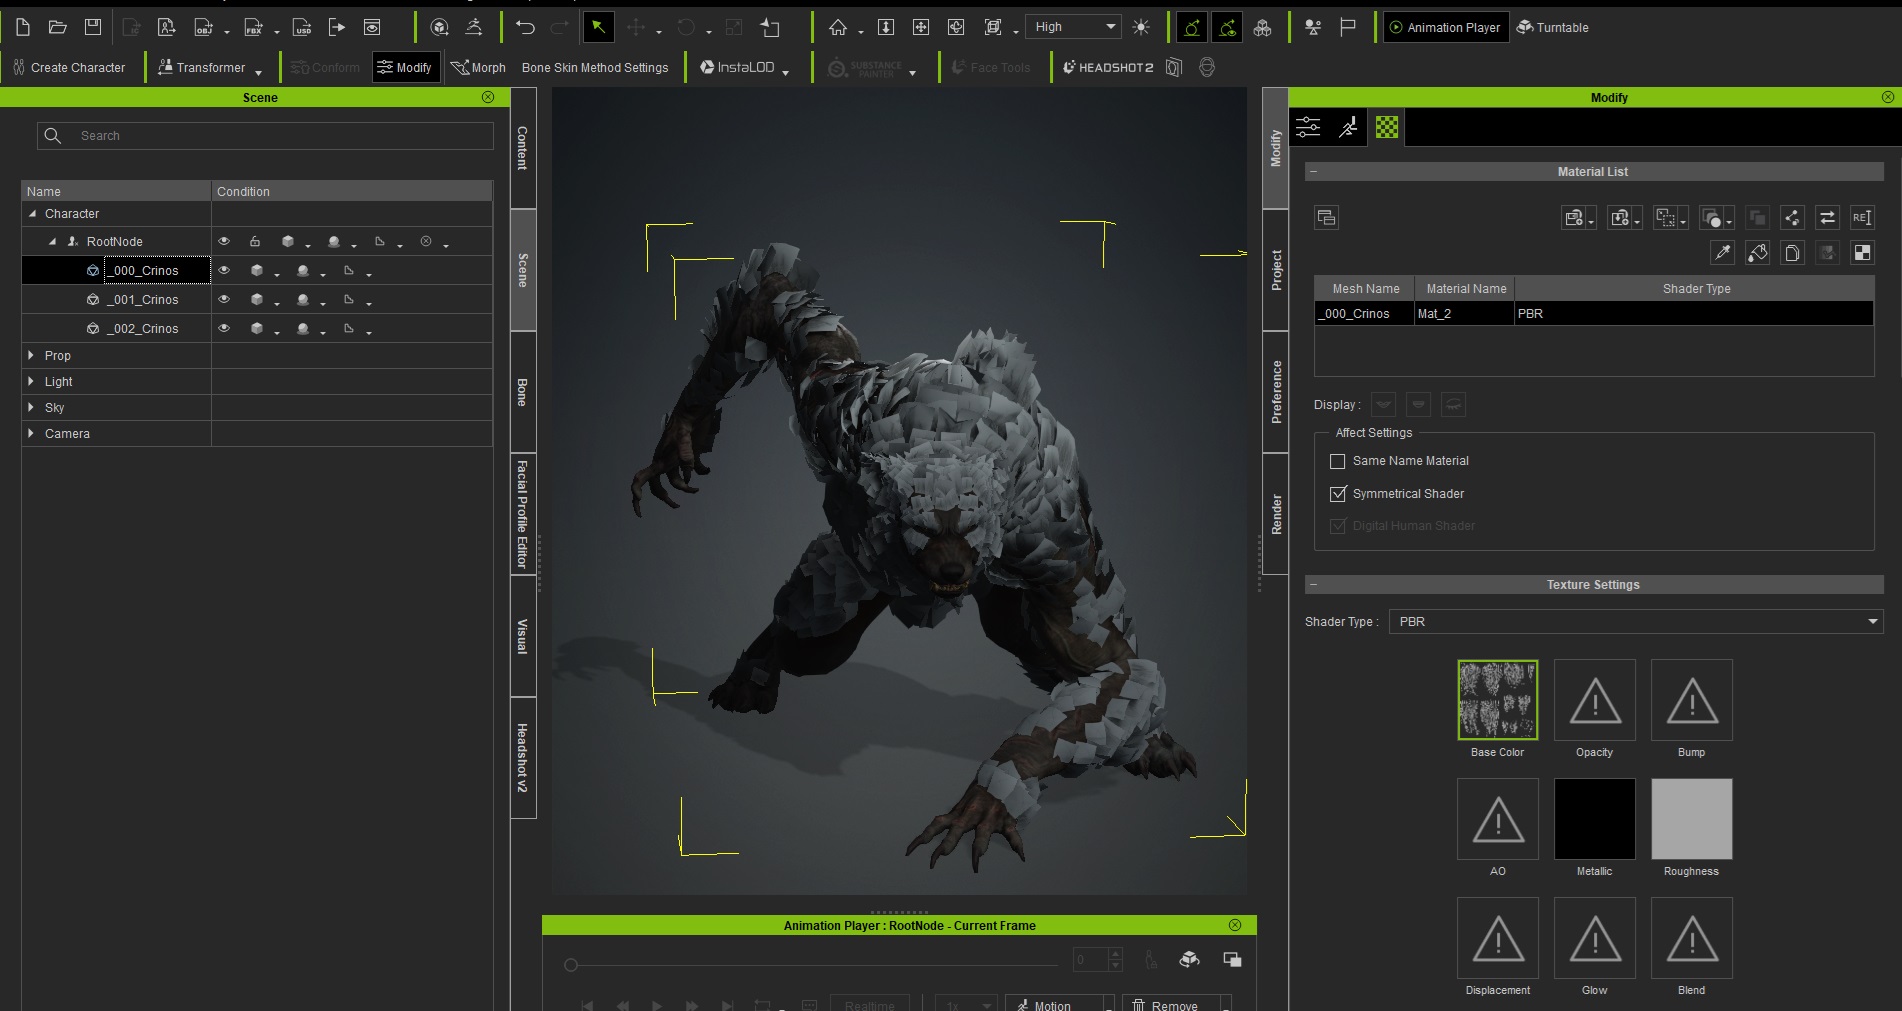Open the Shader Type PBR dropdown
The height and width of the screenshot is (1011, 1902).
coord(1636,621)
